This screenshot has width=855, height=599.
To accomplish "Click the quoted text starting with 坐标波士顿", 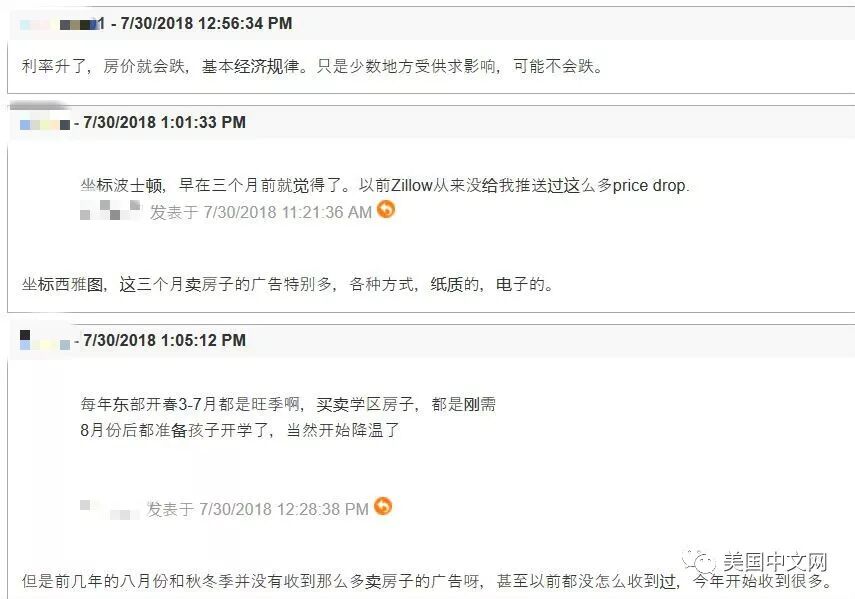I will coord(385,186).
